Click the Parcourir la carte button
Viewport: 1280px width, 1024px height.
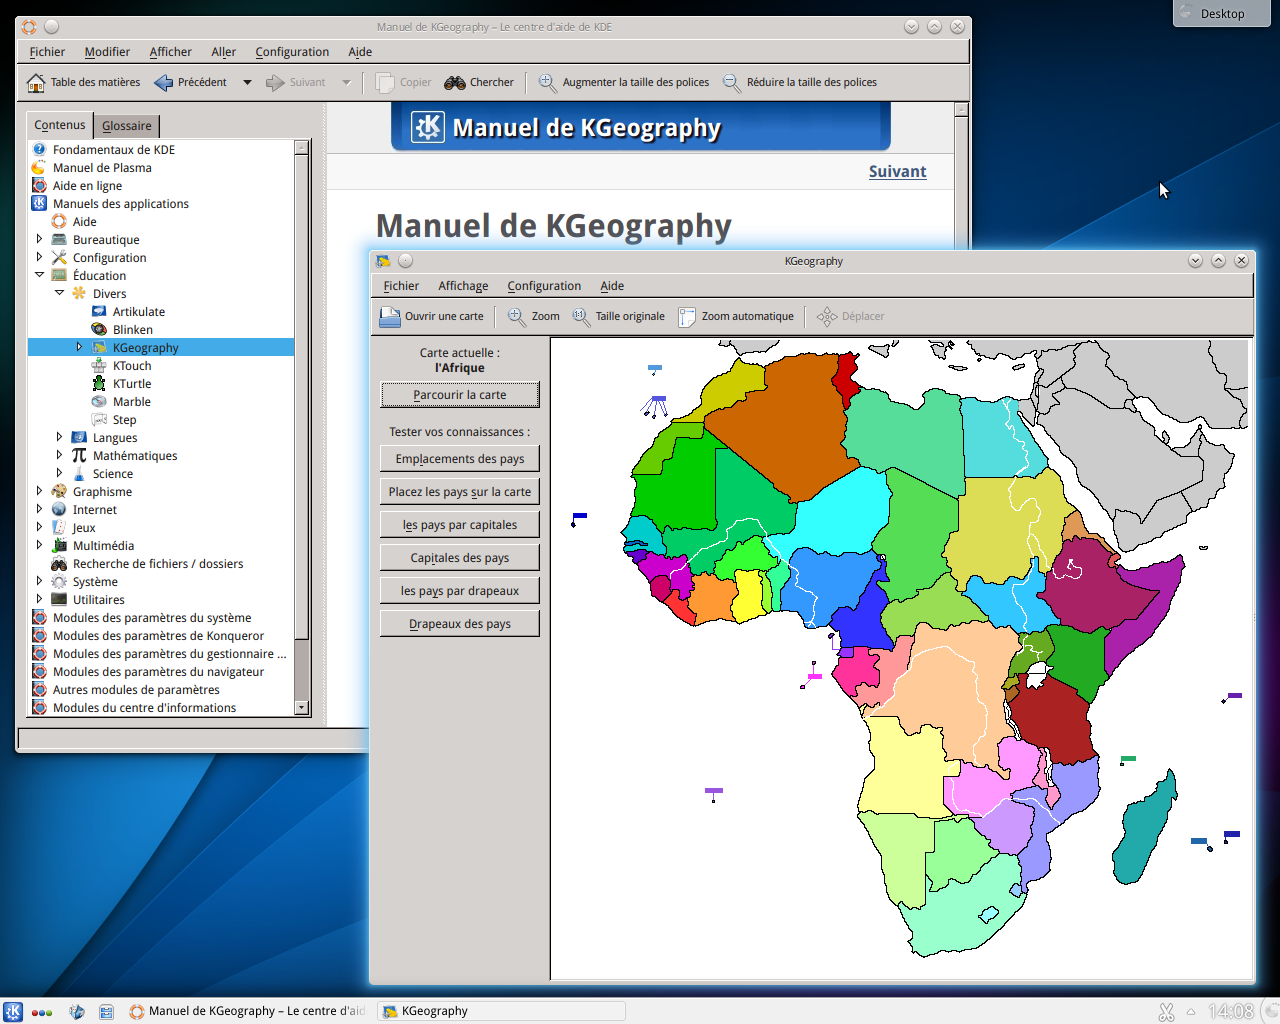point(460,395)
